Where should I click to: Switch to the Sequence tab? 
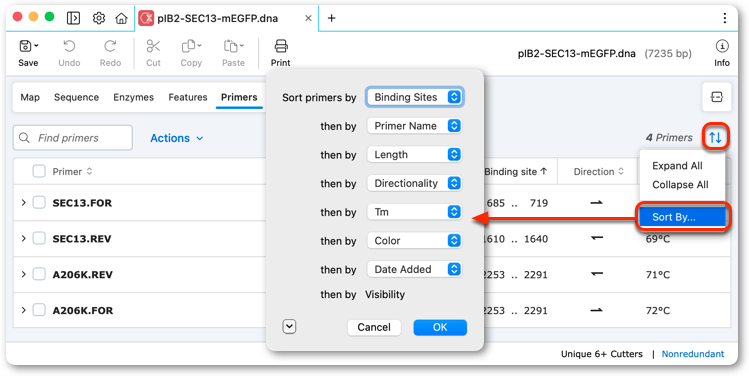[x=76, y=97]
